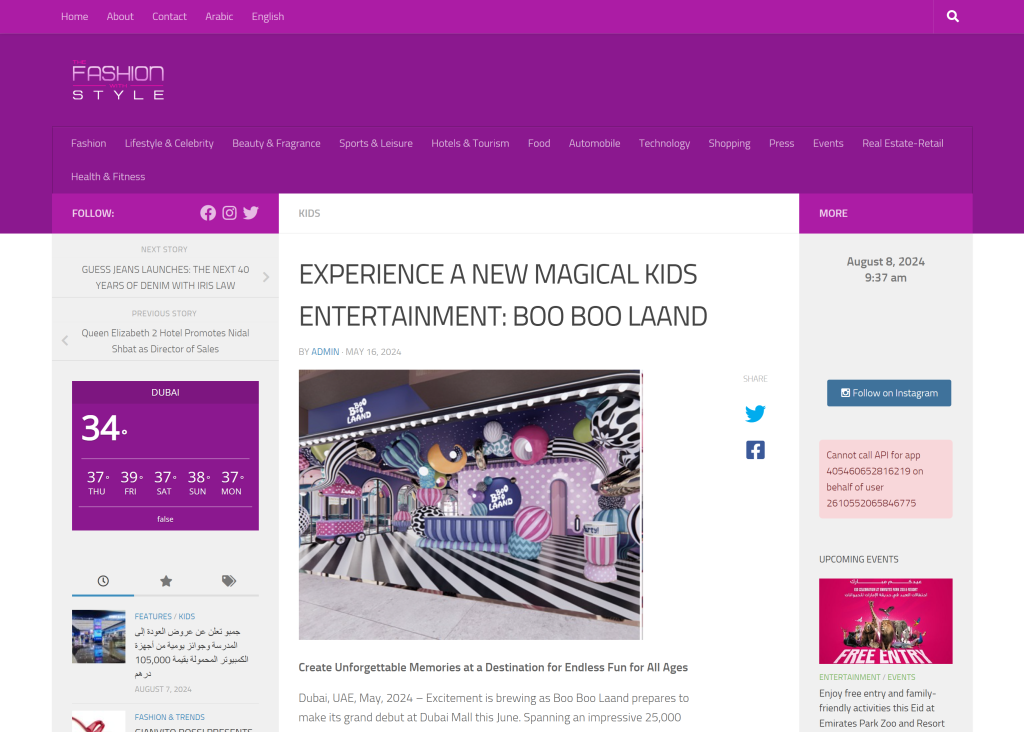Open KIDS category link in sidebar post

pyautogui.click(x=187, y=616)
